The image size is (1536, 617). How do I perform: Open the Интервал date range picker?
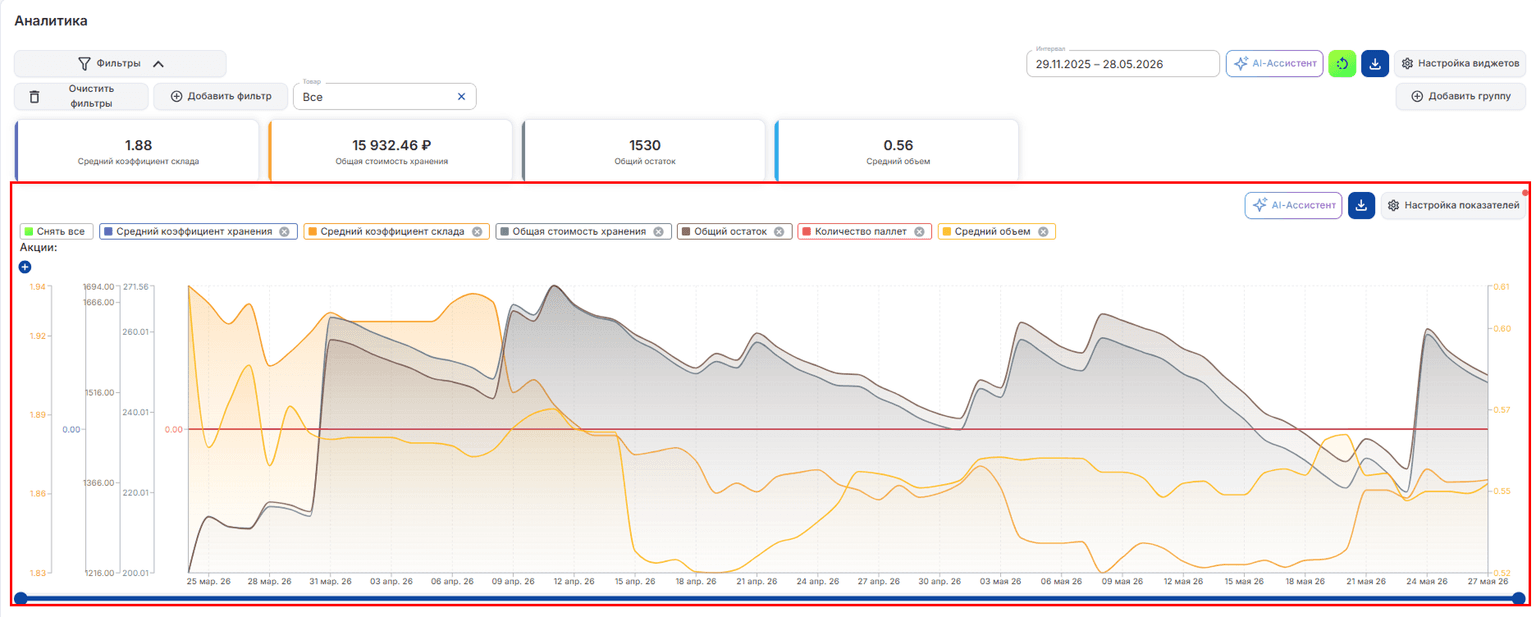[1123, 64]
